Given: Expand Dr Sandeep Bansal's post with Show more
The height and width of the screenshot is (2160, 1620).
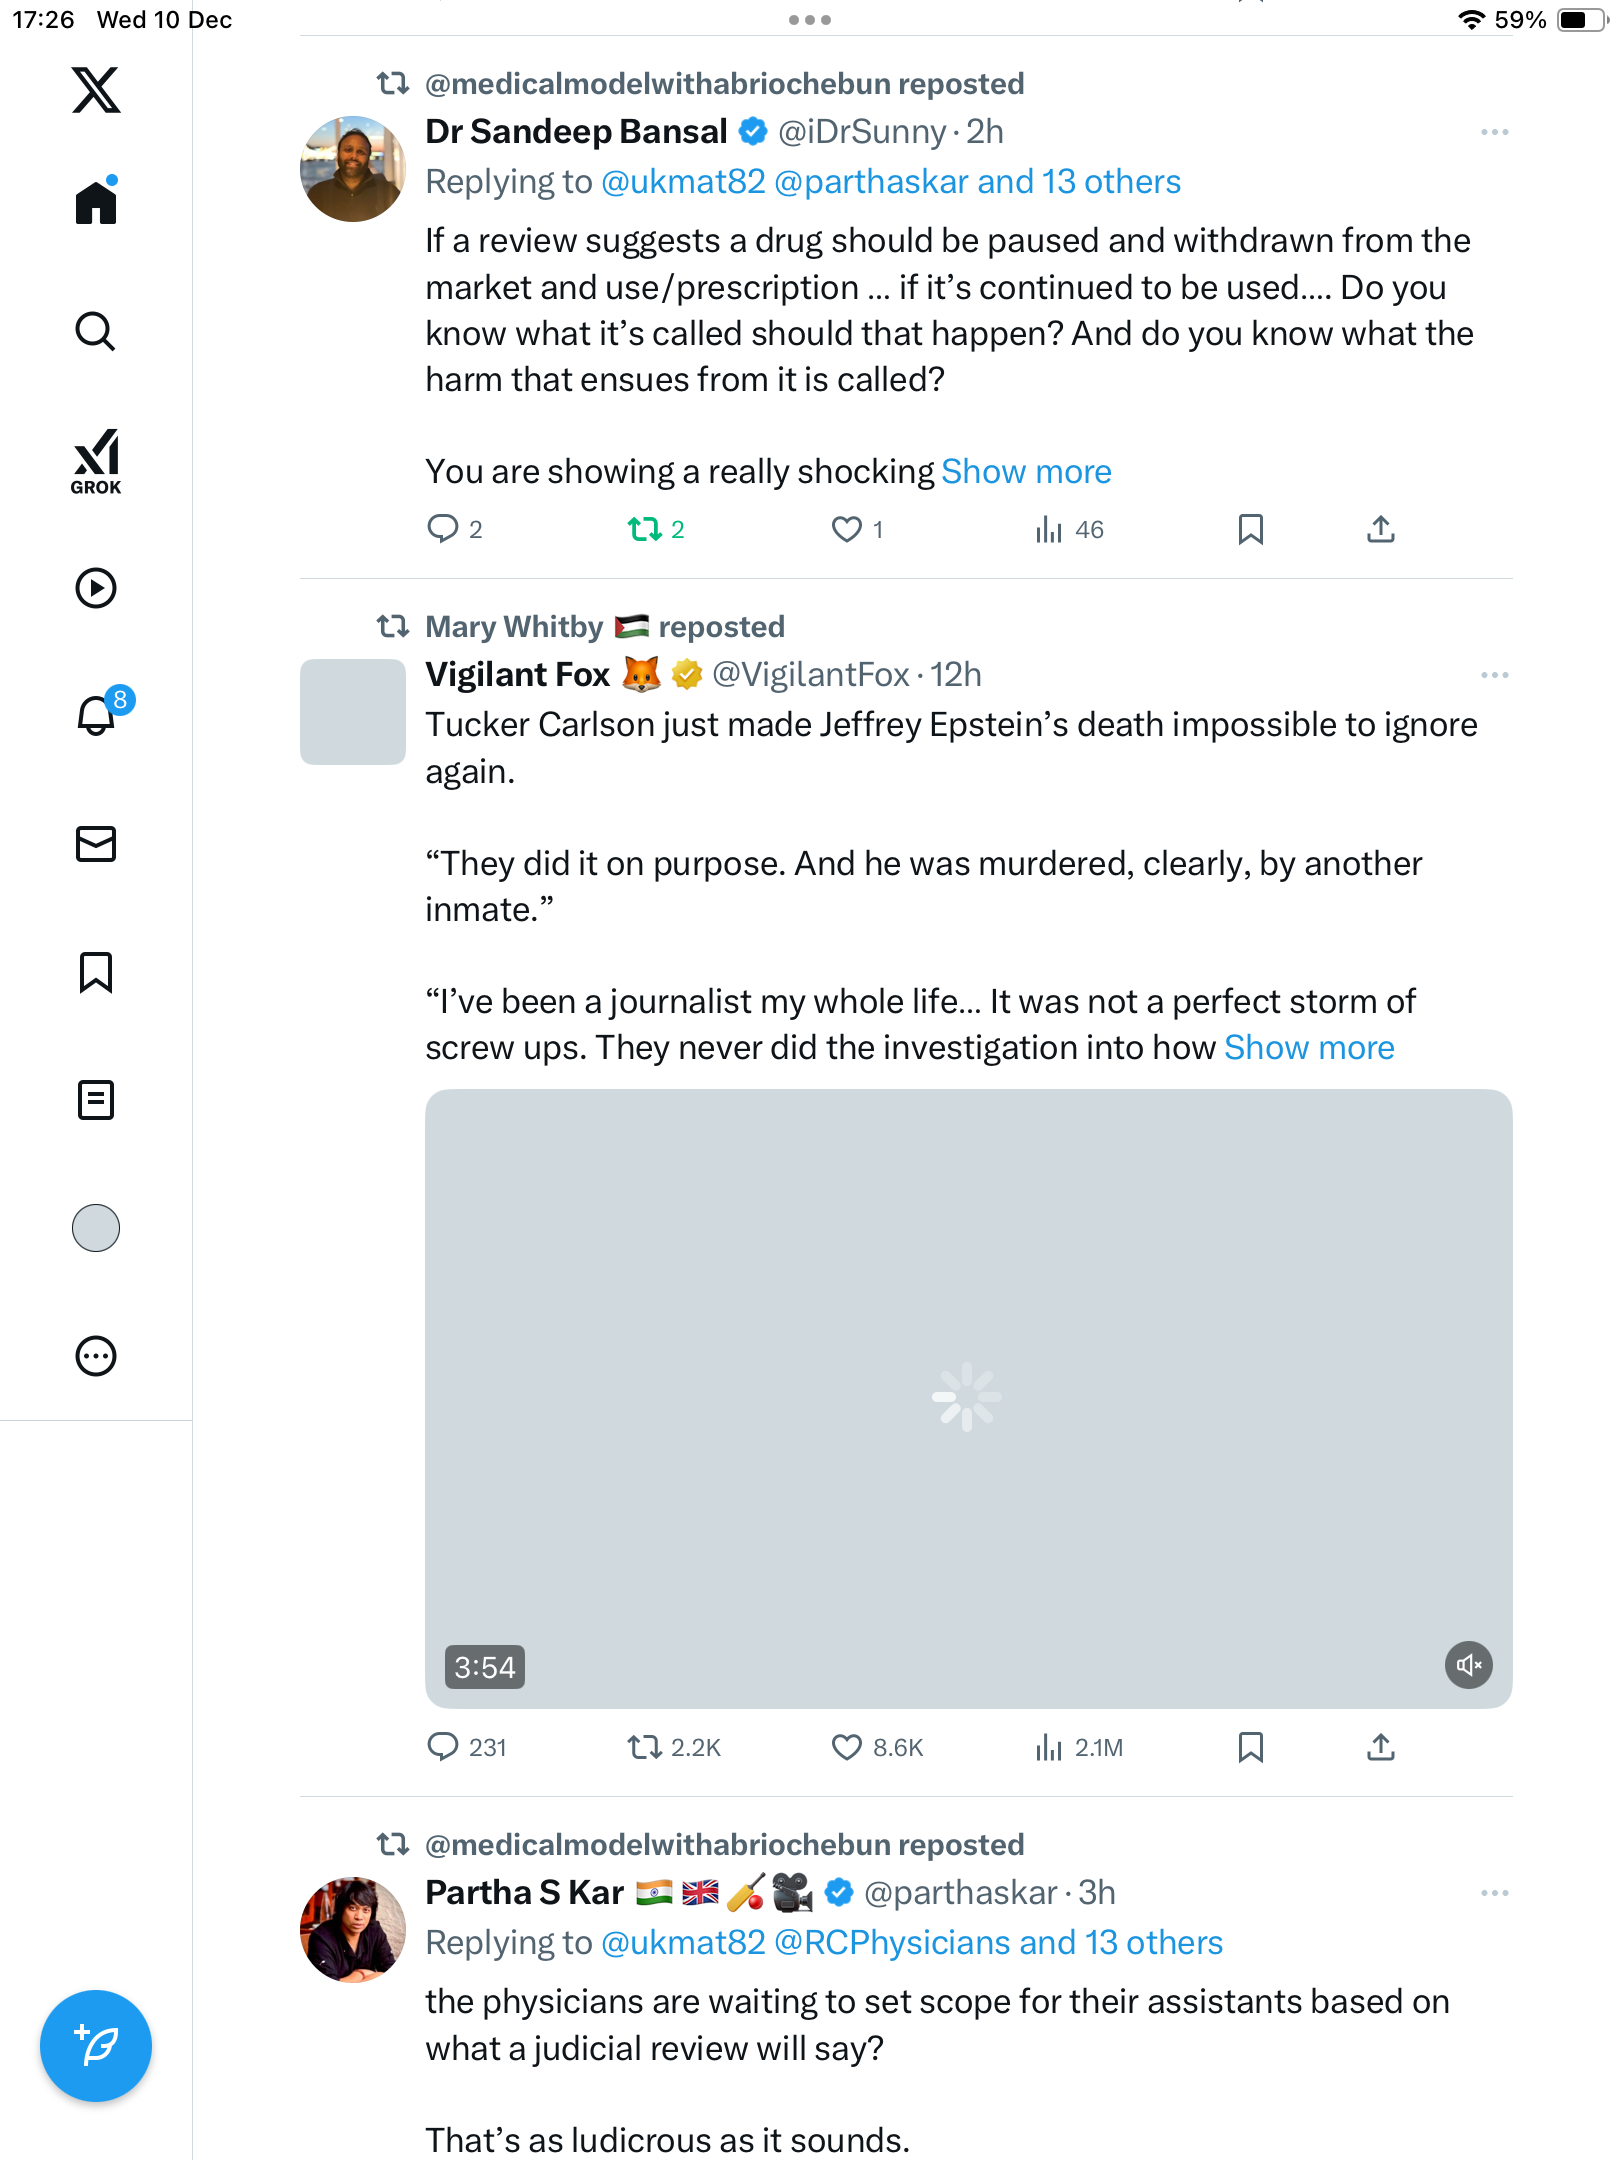Looking at the screenshot, I should [1026, 472].
